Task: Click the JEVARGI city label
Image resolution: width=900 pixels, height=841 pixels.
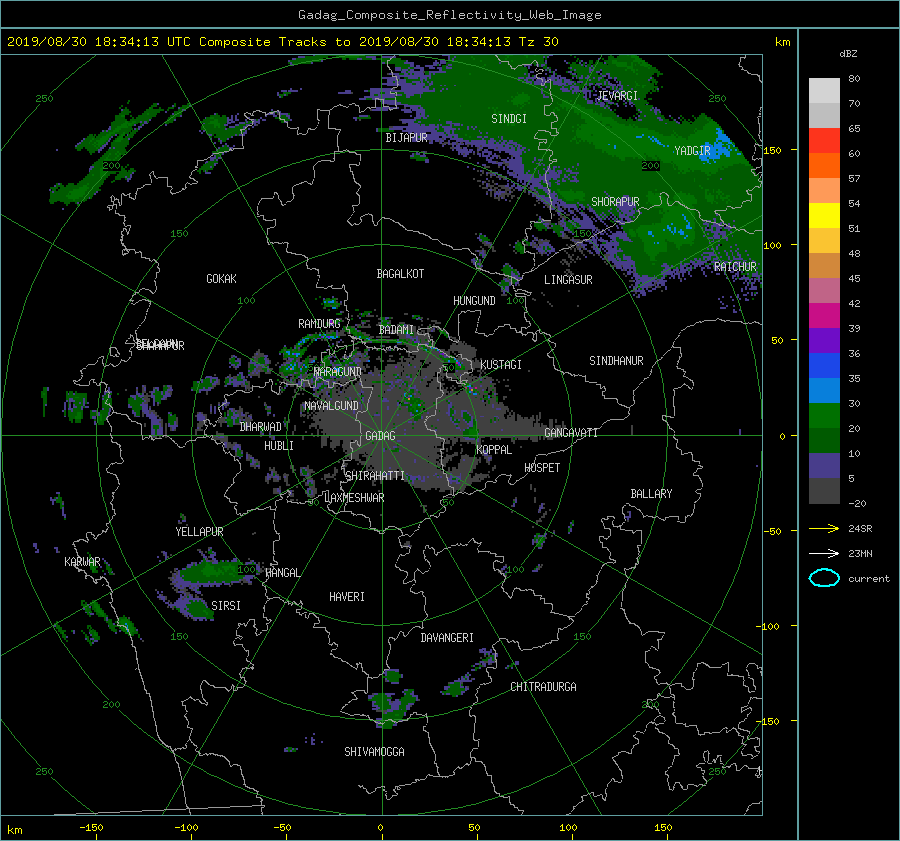Action: [617, 96]
